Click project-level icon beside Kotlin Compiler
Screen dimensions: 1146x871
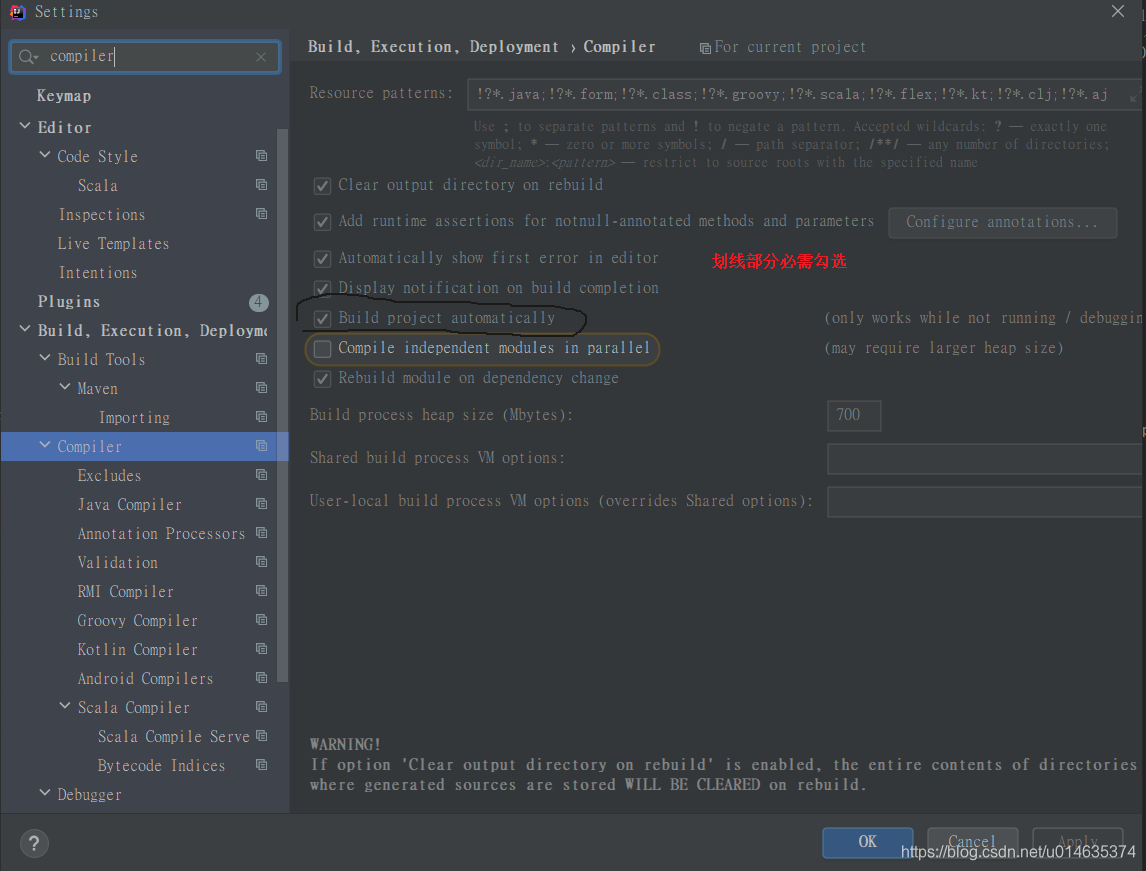261,649
